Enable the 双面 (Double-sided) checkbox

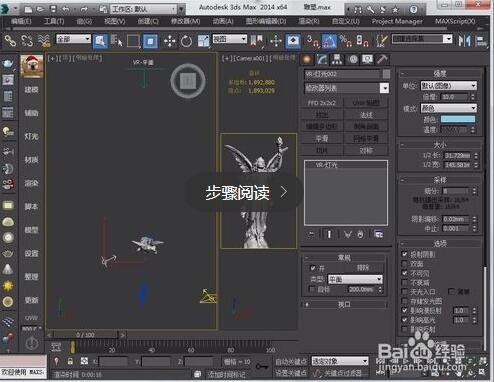(x=405, y=264)
